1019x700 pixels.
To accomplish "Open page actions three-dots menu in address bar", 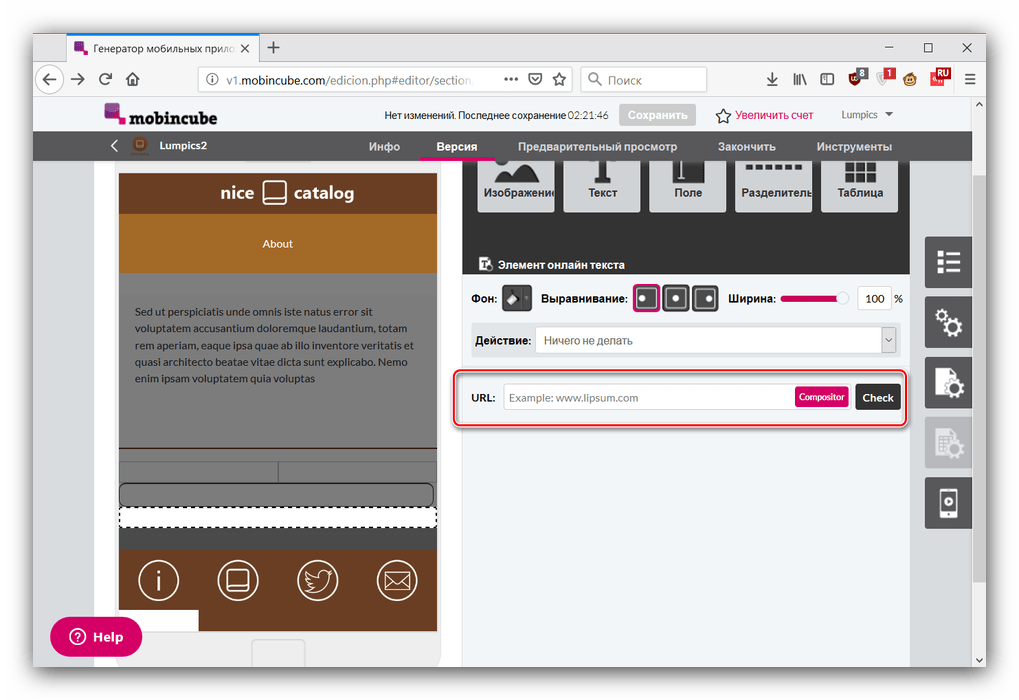I will click(x=511, y=79).
